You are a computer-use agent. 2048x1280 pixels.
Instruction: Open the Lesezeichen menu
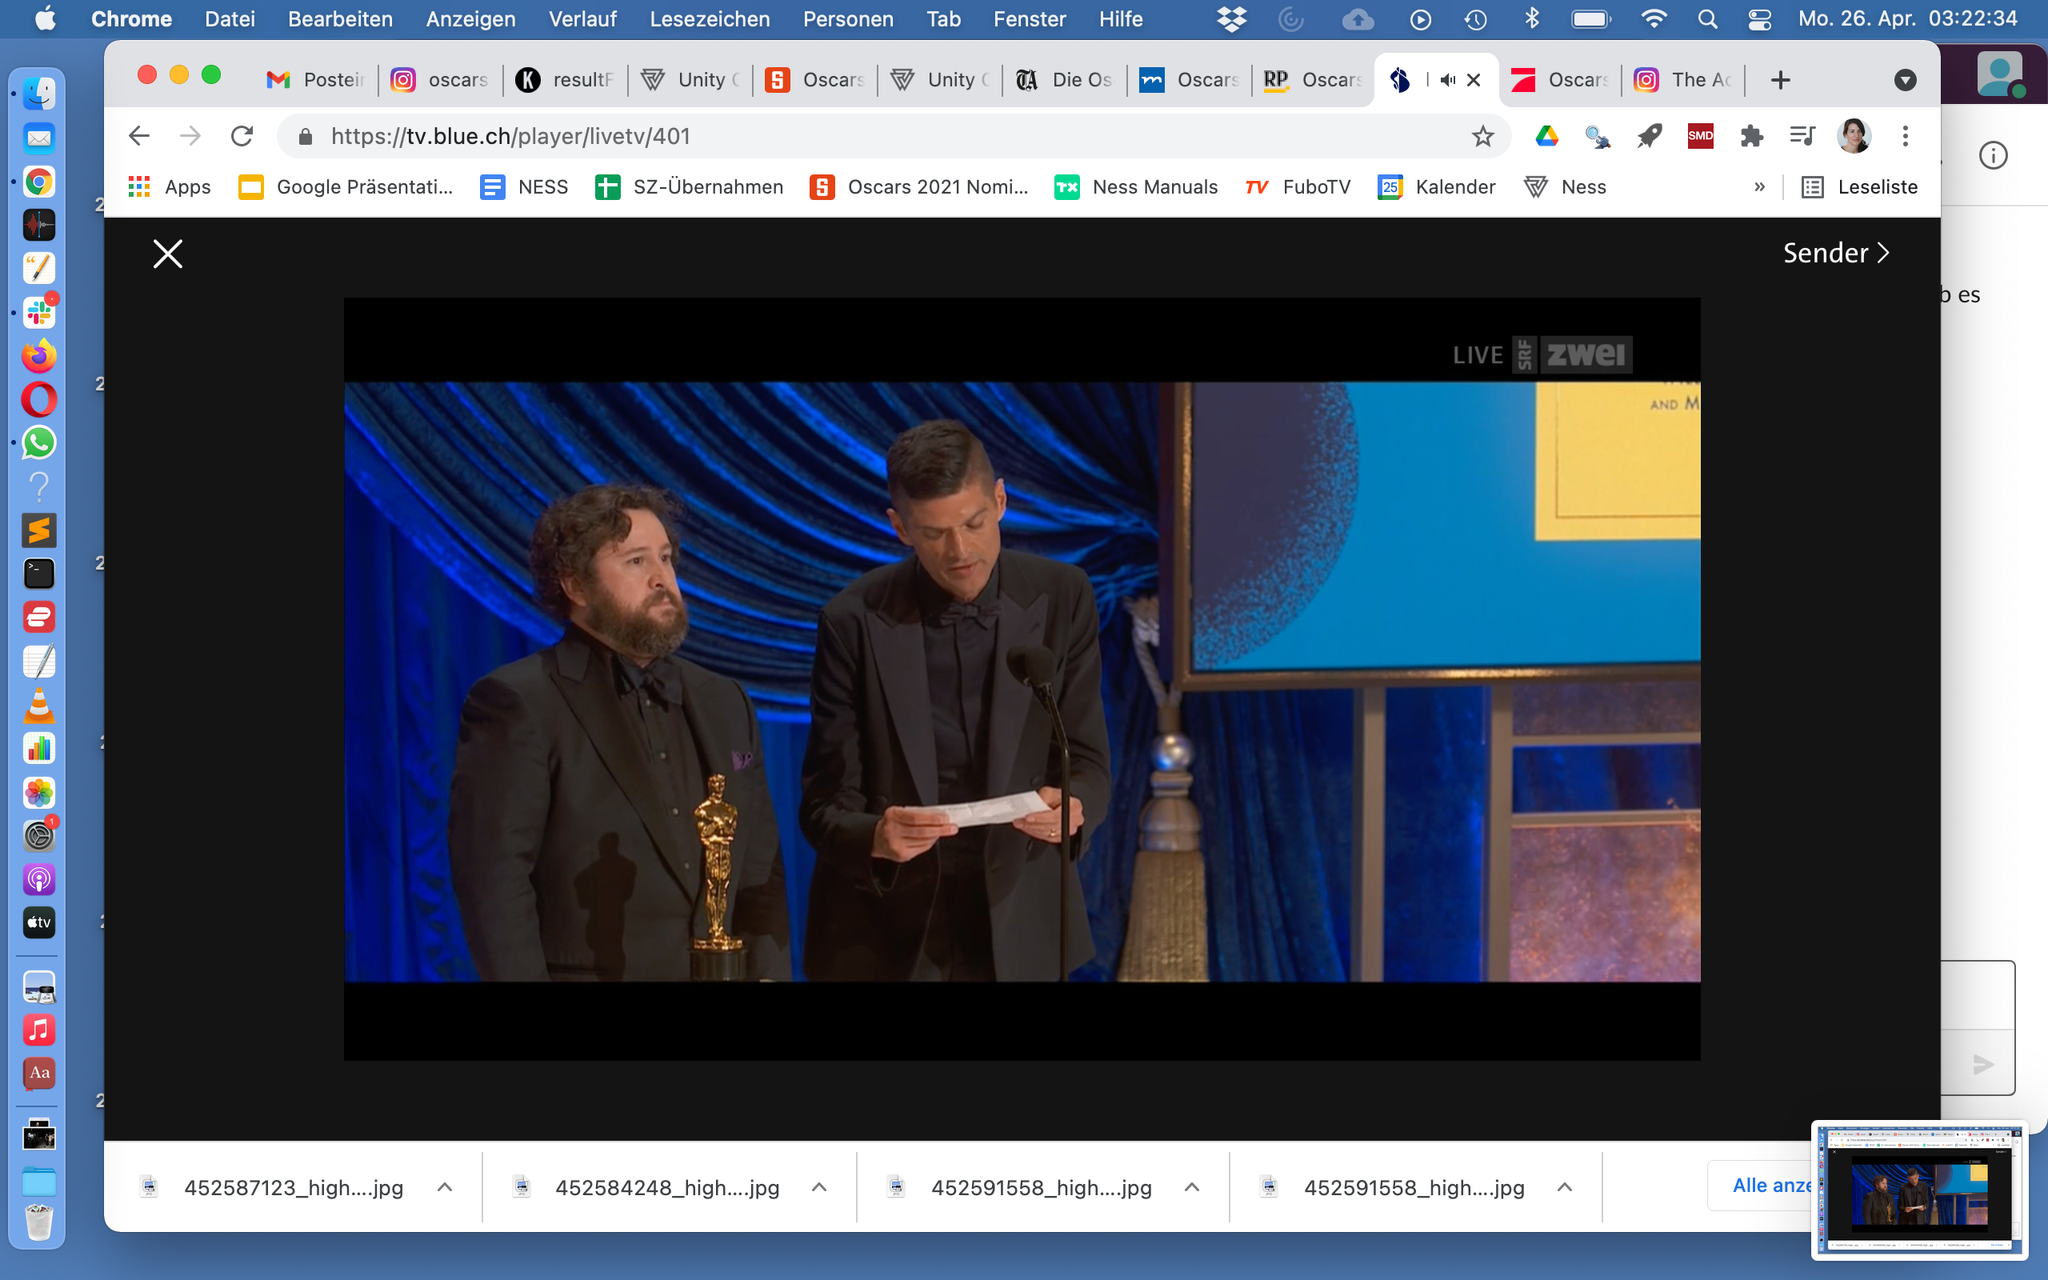[x=709, y=19]
